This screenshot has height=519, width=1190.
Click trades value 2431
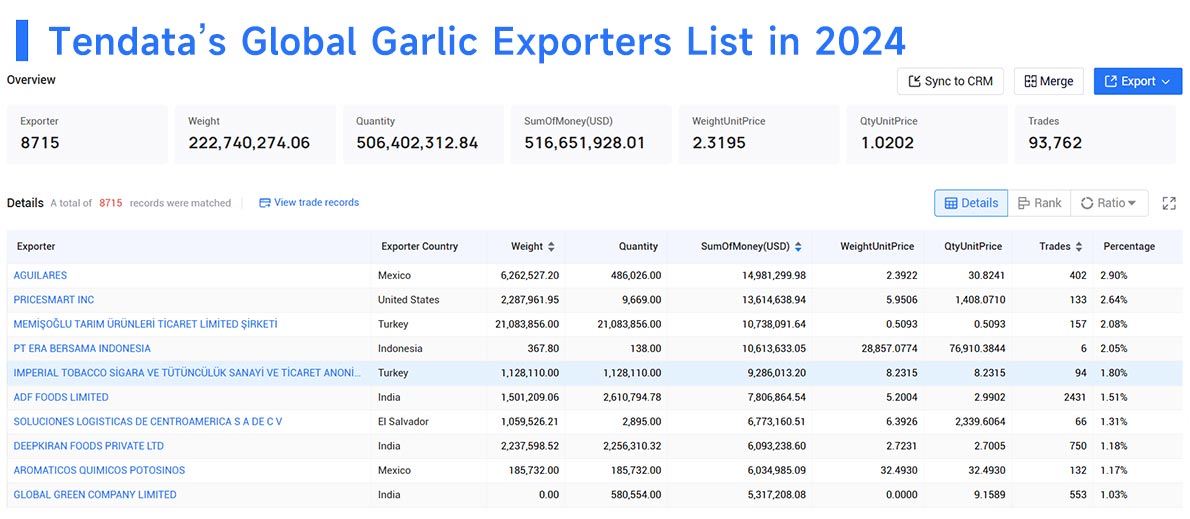click(1074, 397)
